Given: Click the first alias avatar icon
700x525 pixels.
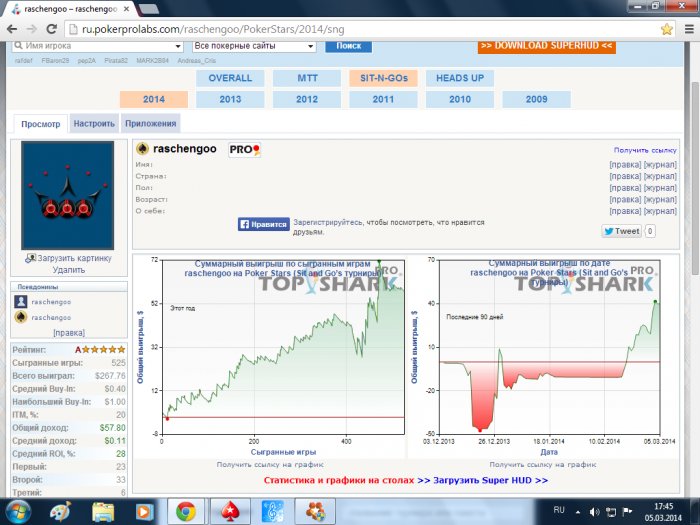Looking at the screenshot, I should 21,302.
